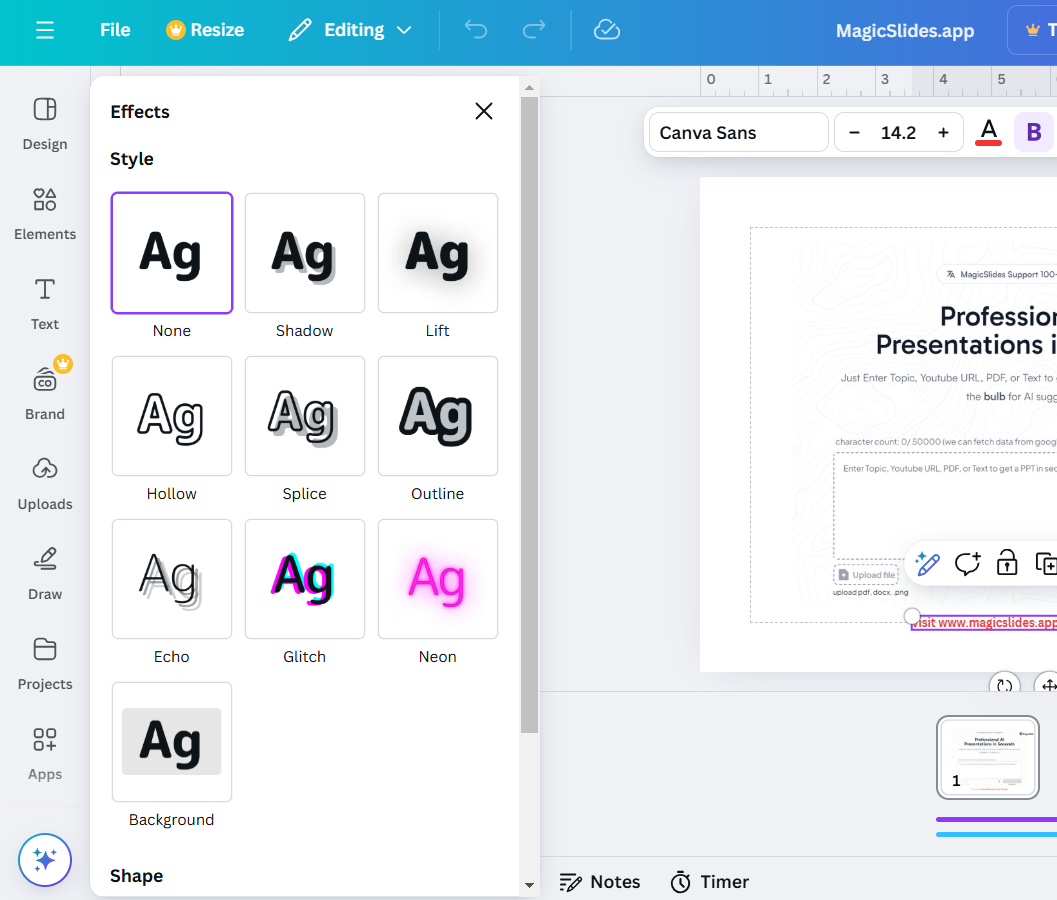Open the Apps sidebar tab
Image resolution: width=1057 pixels, height=900 pixels.
(x=45, y=754)
